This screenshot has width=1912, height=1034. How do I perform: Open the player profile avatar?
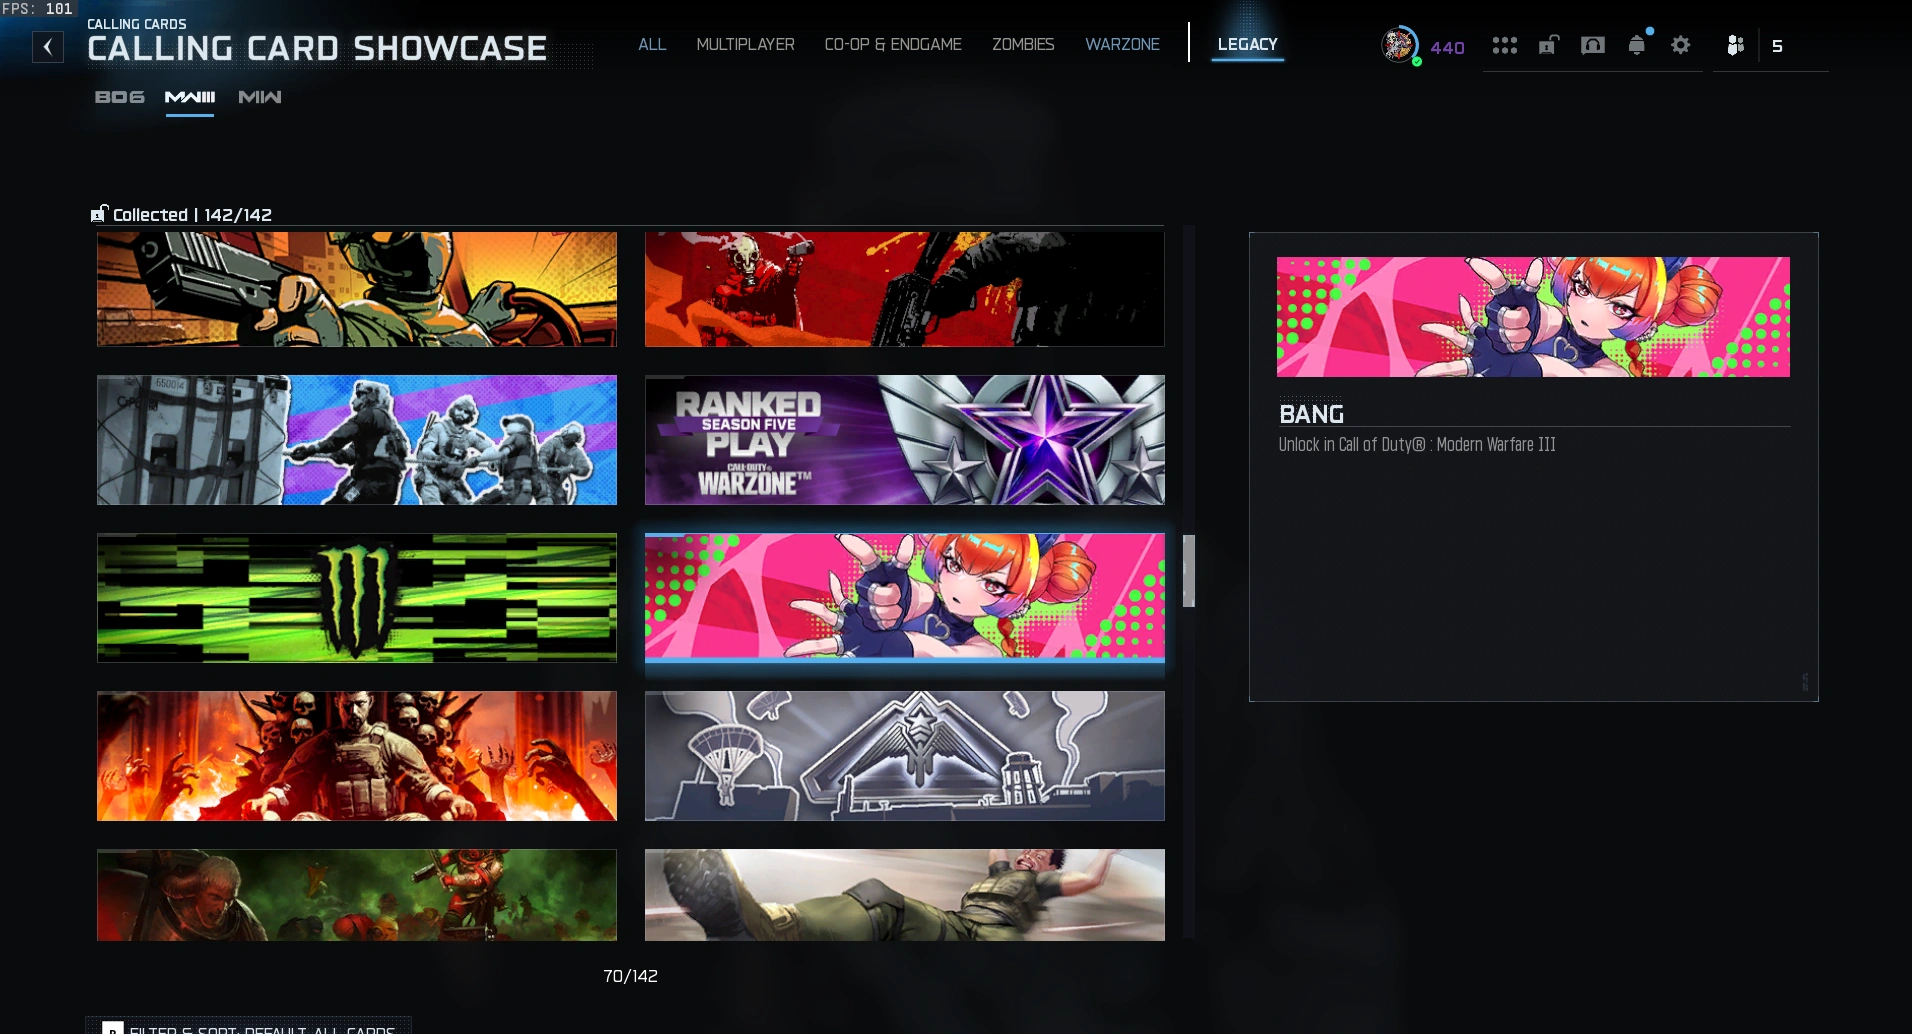[x=1399, y=45]
